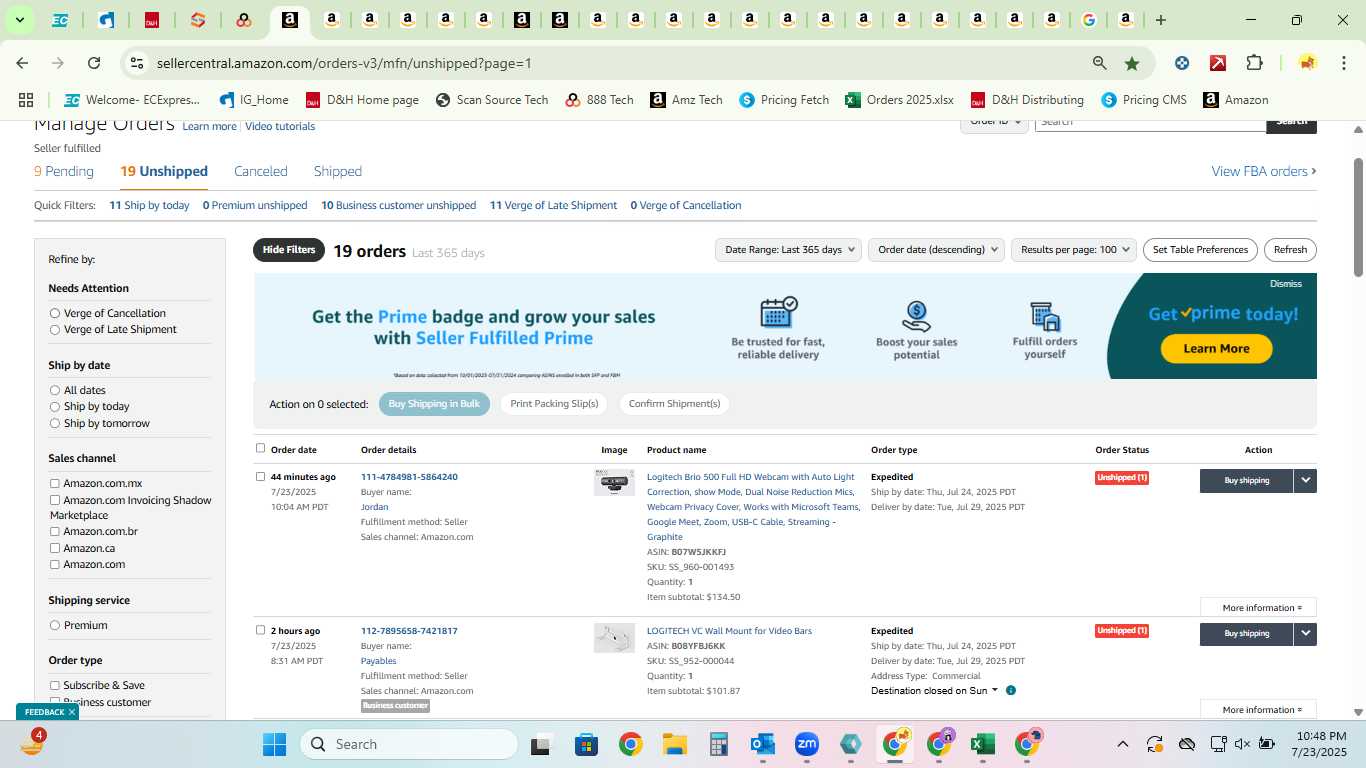Image resolution: width=1366 pixels, height=768 pixels.
Task: Select Premium shipping service radio
Action: (x=55, y=625)
